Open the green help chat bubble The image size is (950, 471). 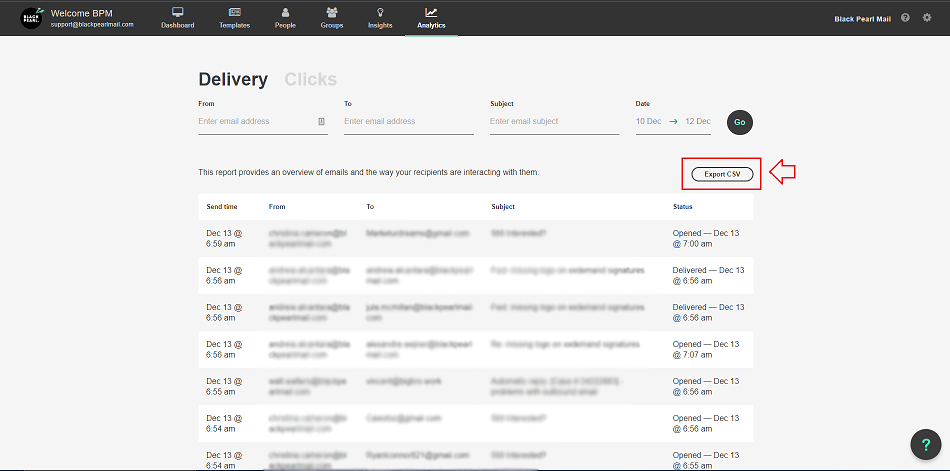point(926,444)
